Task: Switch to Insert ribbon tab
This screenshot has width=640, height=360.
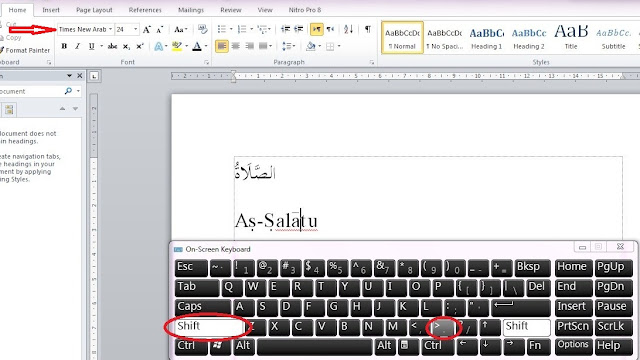Action: pos(51,10)
